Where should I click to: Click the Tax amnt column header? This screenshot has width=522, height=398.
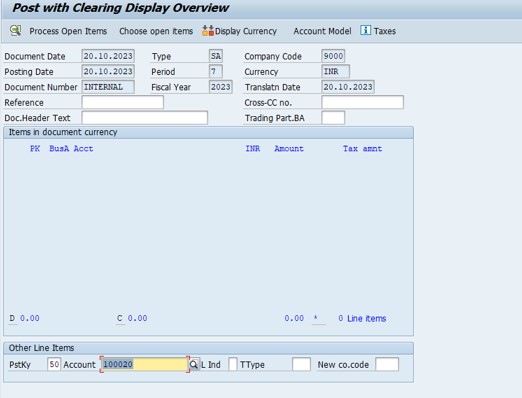tap(363, 149)
